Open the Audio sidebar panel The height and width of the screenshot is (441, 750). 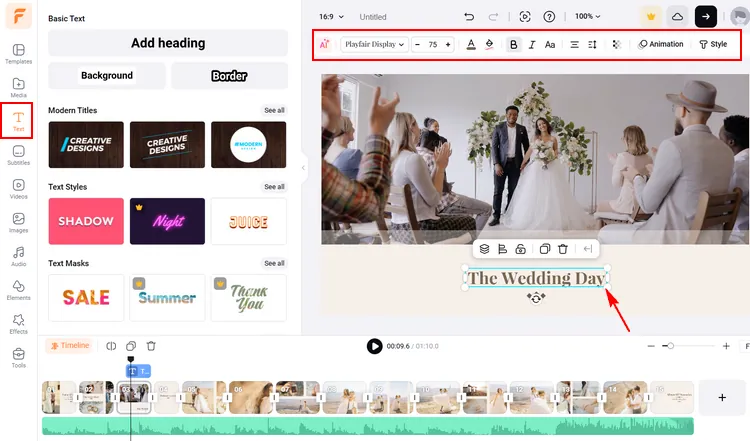[18, 256]
